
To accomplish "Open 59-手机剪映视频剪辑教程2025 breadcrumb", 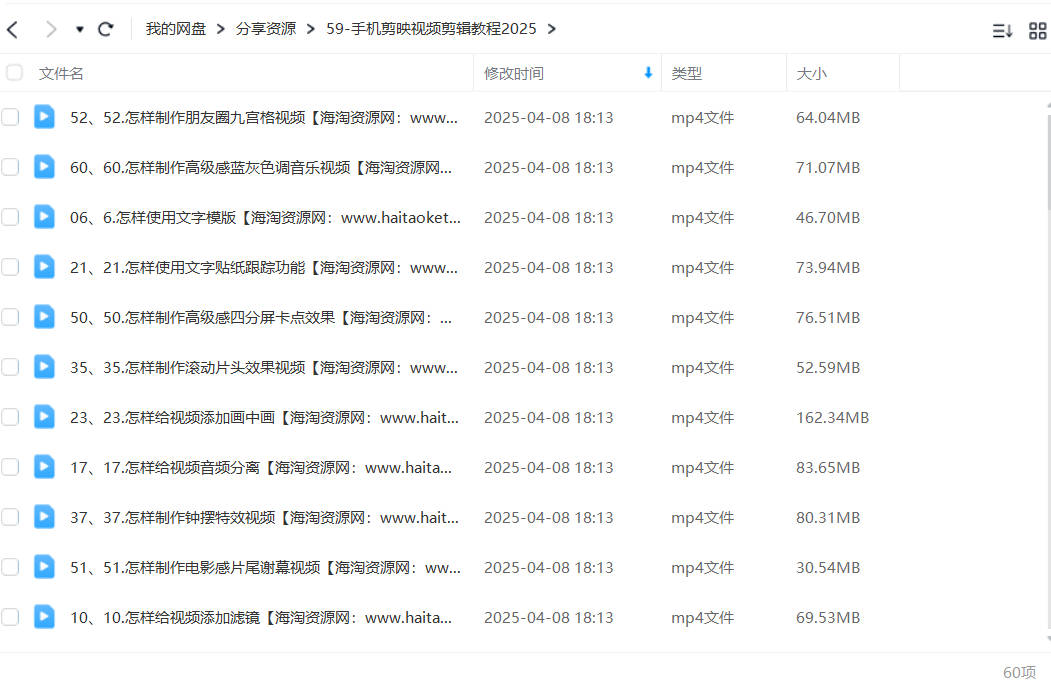I will pos(431,29).
